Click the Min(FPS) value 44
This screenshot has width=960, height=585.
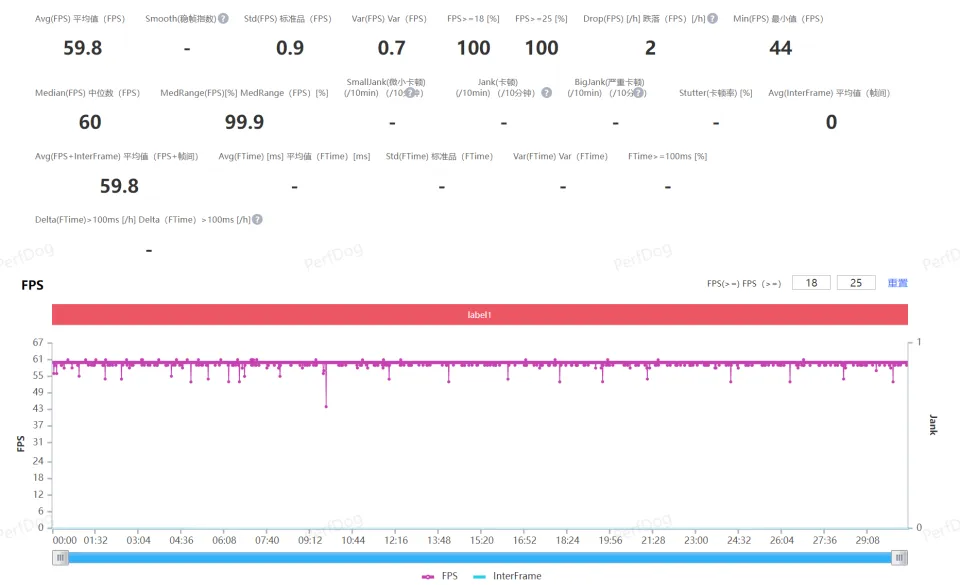click(780, 48)
